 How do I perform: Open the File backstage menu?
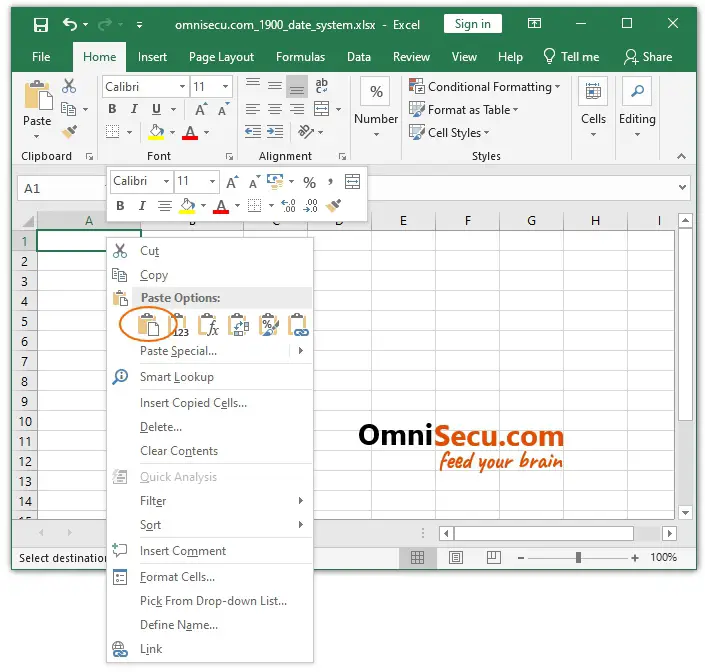click(41, 57)
